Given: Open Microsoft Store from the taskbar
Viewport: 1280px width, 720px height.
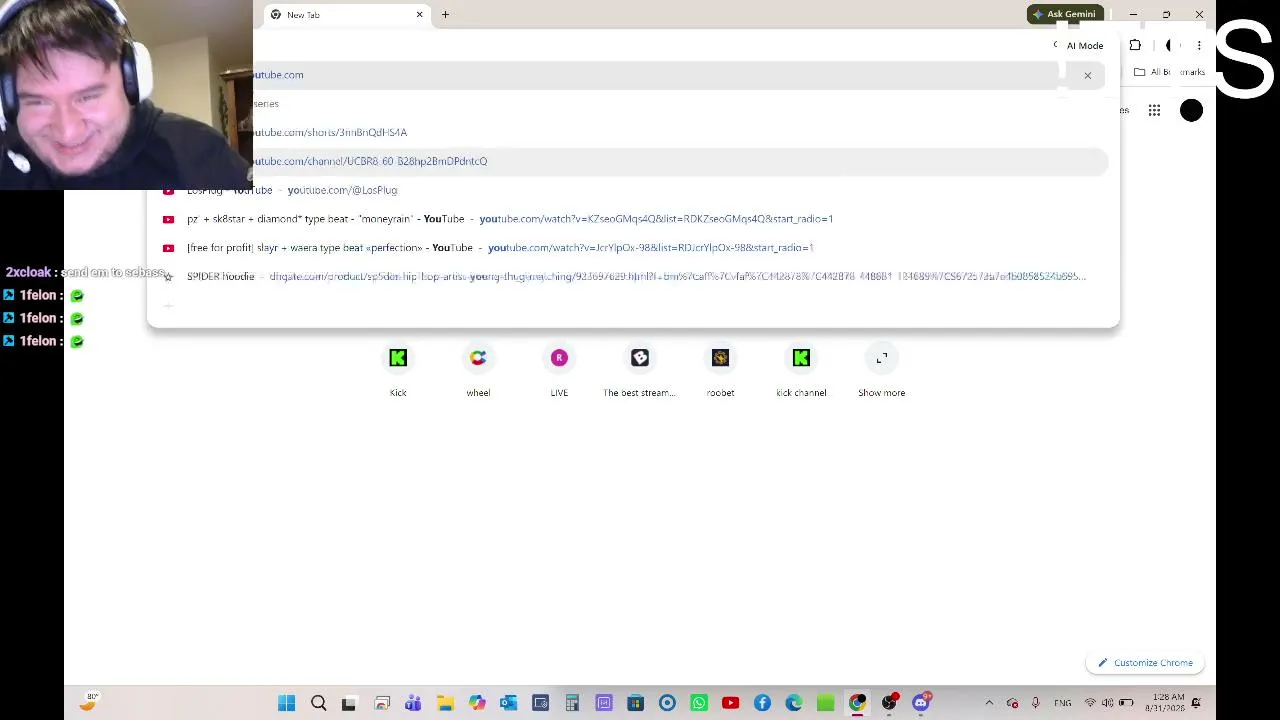Looking at the screenshot, I should [x=635, y=703].
